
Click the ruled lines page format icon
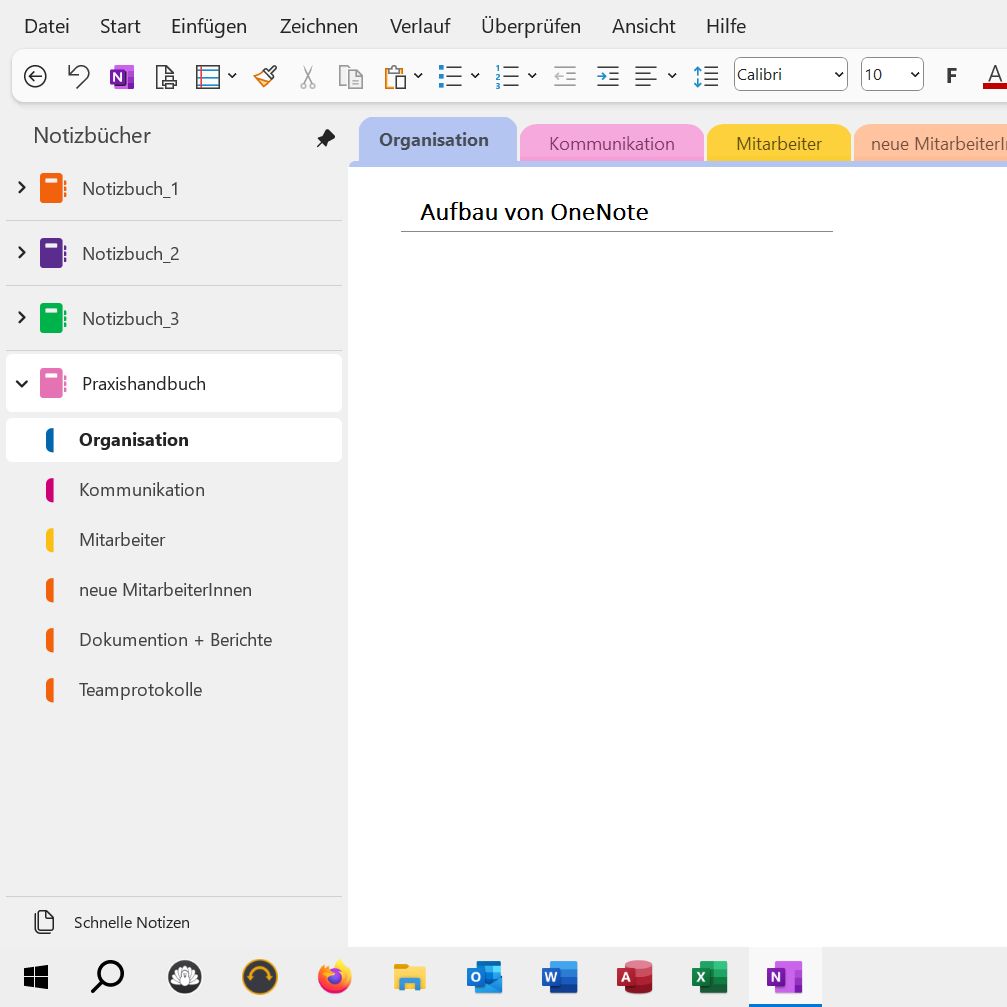pos(208,77)
